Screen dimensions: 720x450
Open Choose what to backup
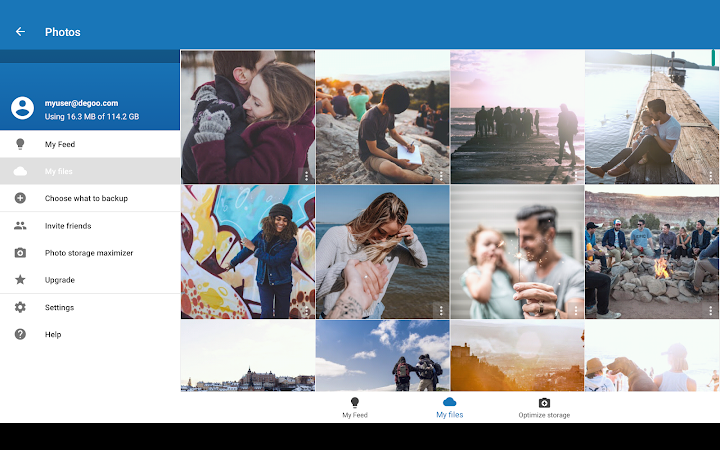(x=90, y=198)
